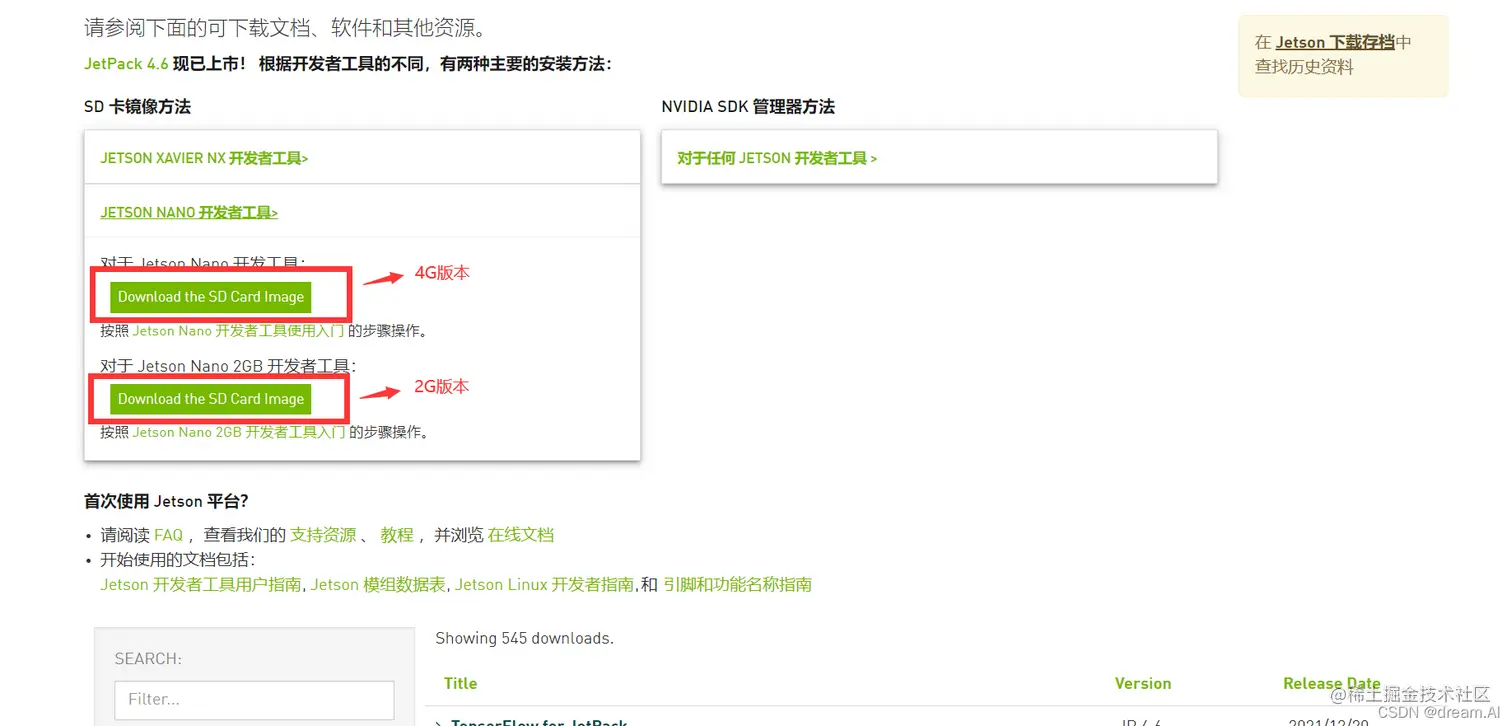
Task: Select the '首次使用 Jetson 平台?' heading
Action: click(166, 501)
